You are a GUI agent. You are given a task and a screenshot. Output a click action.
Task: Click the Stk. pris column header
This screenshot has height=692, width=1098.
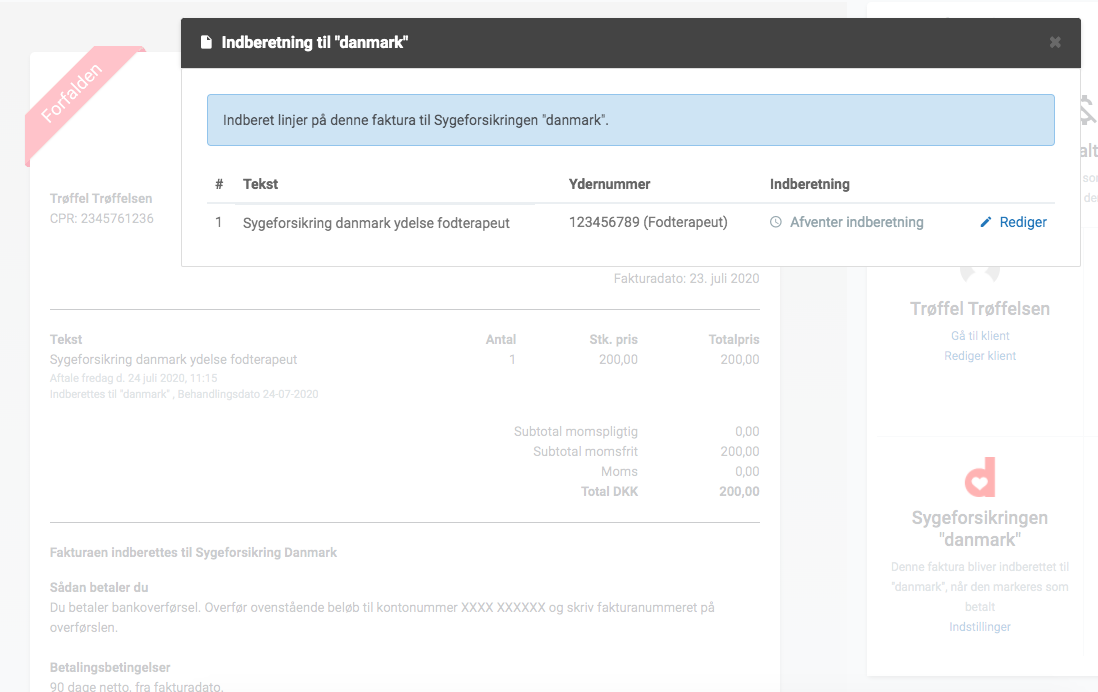pyautogui.click(x=613, y=340)
